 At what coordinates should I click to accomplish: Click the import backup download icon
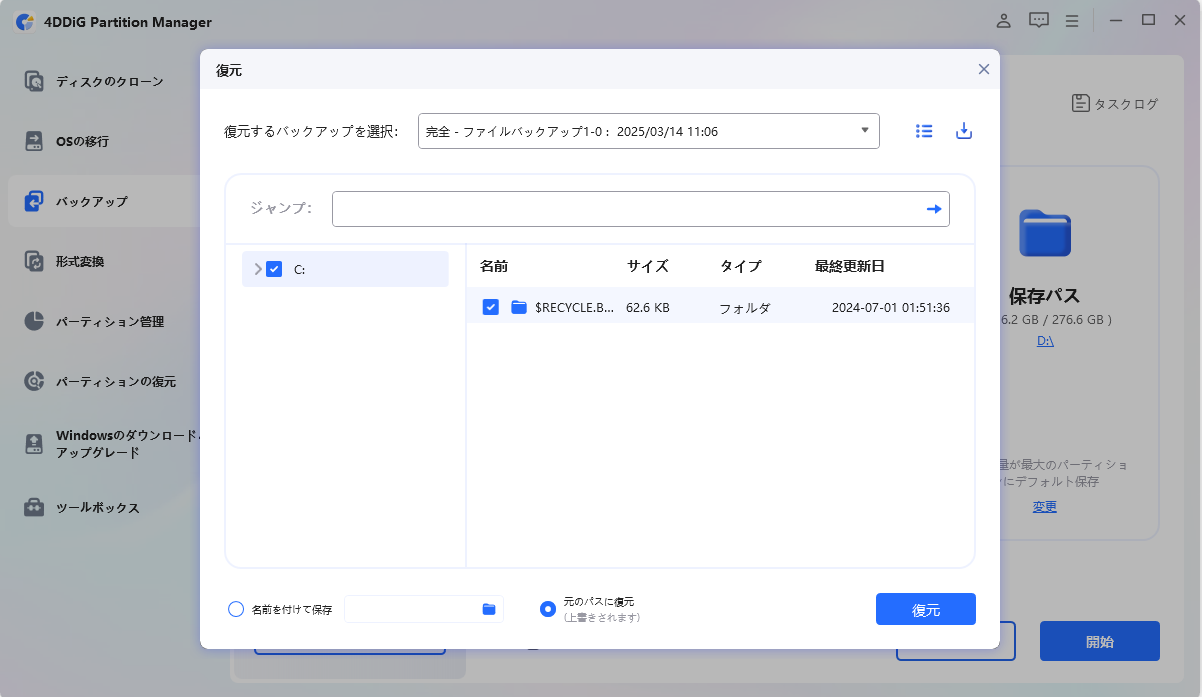pyautogui.click(x=964, y=131)
